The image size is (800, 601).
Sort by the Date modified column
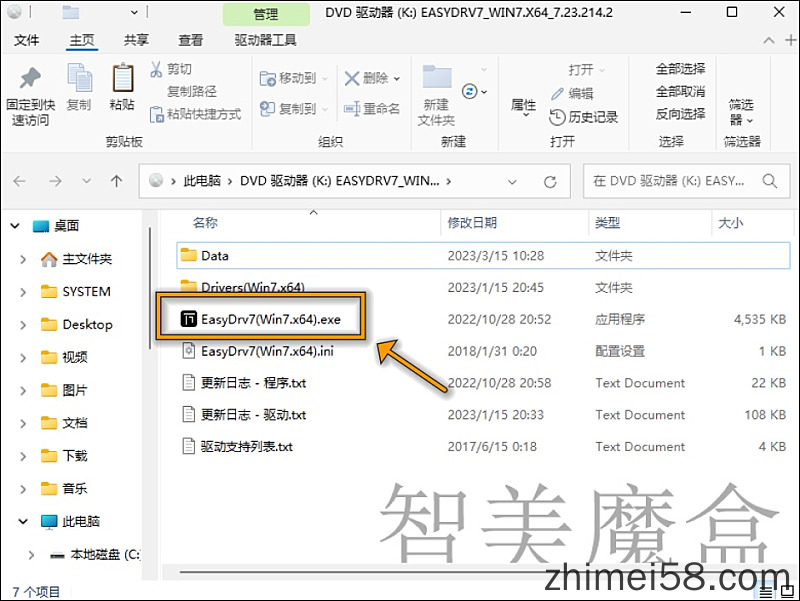click(x=472, y=222)
